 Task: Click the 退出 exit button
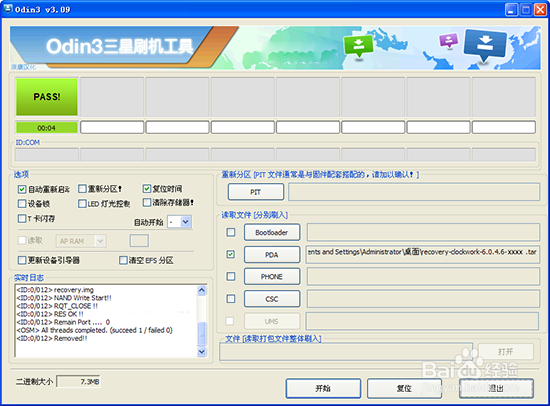[496, 388]
